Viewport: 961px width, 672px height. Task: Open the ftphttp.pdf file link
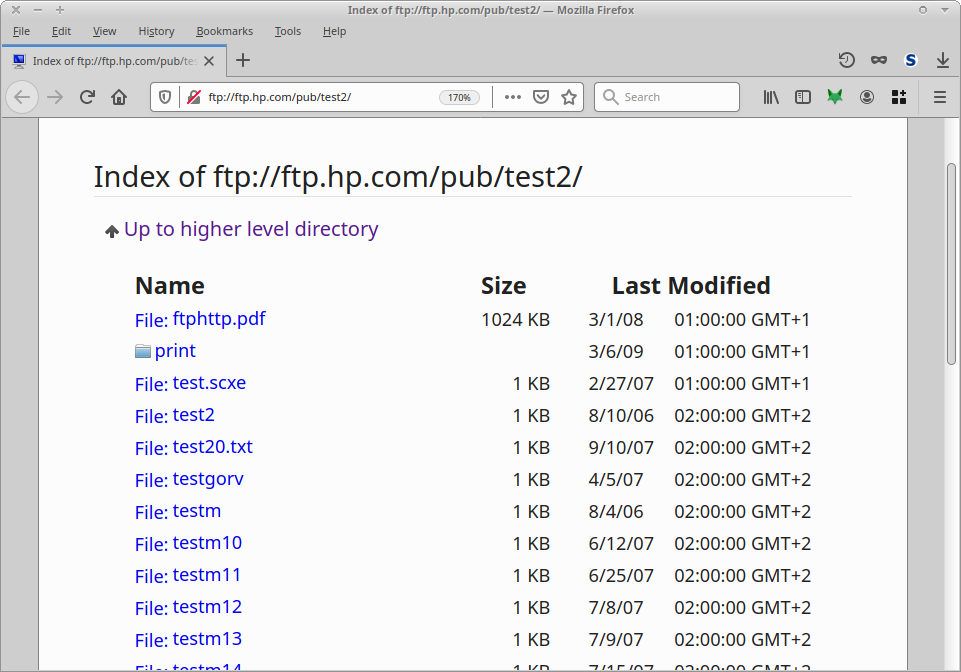[219, 319]
